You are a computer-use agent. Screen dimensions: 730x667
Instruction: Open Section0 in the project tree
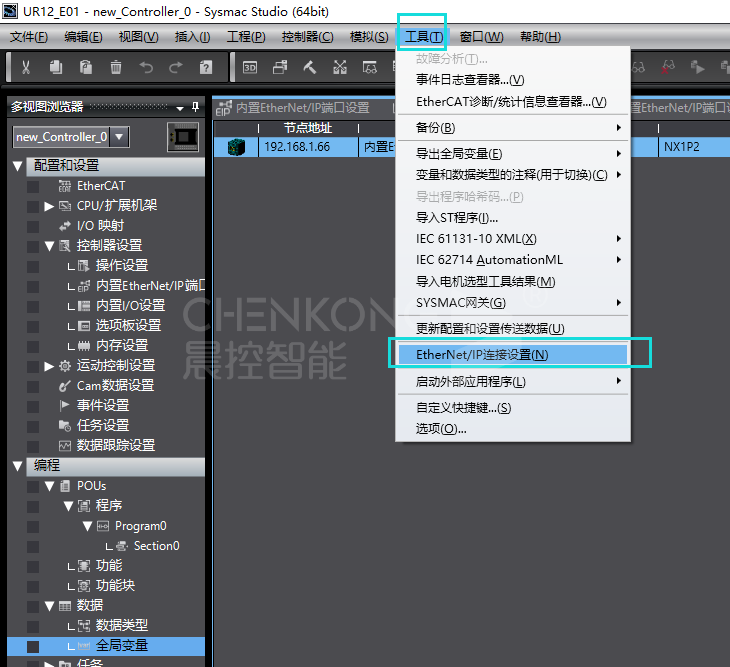tap(156, 546)
